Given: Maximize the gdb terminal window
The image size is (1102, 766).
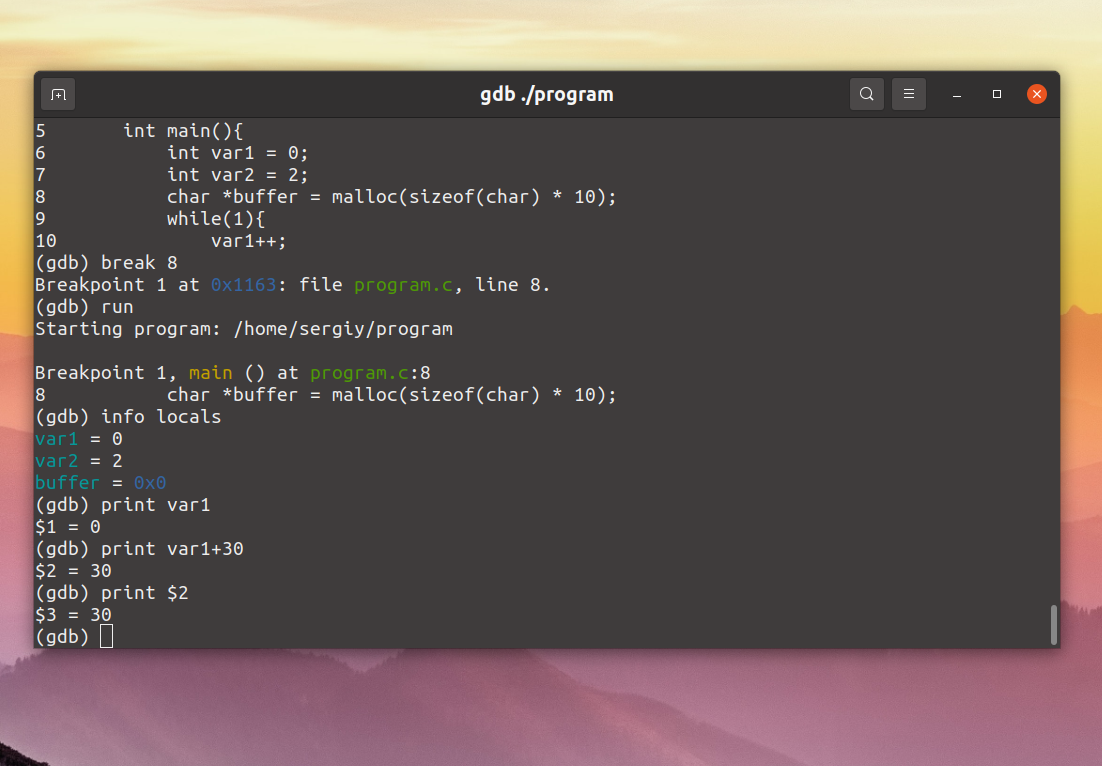Looking at the screenshot, I should 997,94.
